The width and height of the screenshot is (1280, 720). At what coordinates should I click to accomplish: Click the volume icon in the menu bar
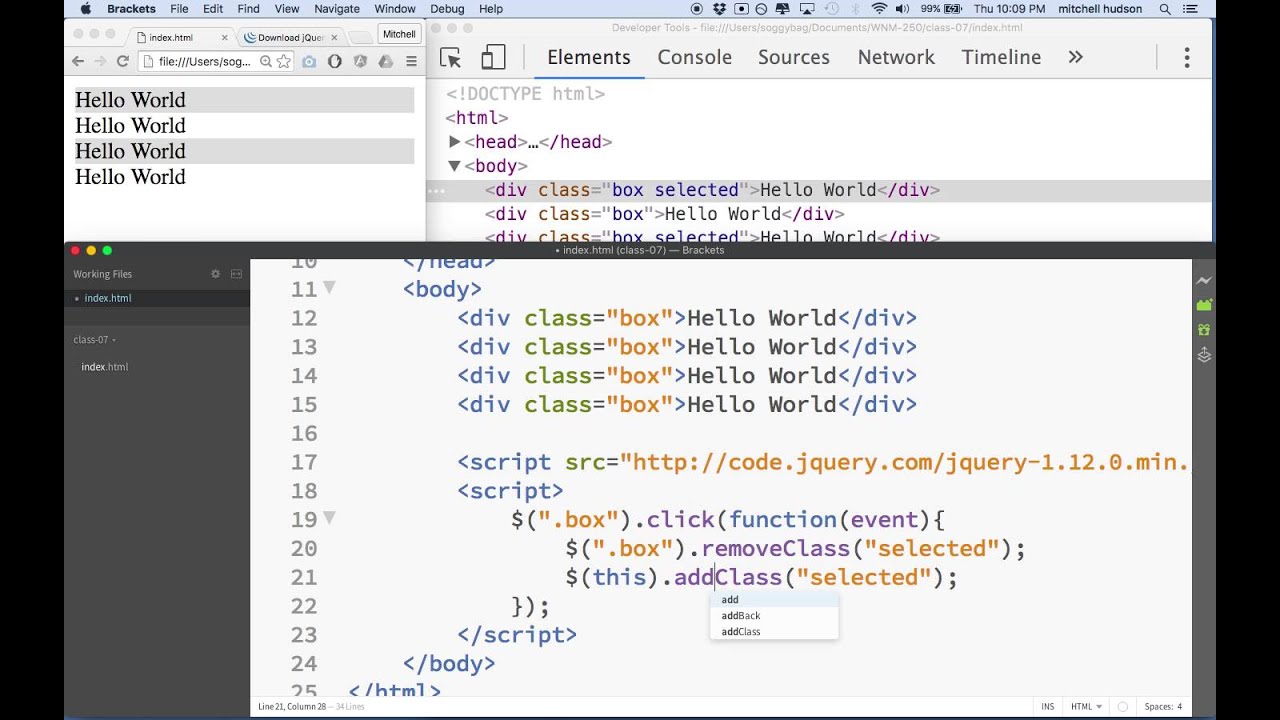903,9
